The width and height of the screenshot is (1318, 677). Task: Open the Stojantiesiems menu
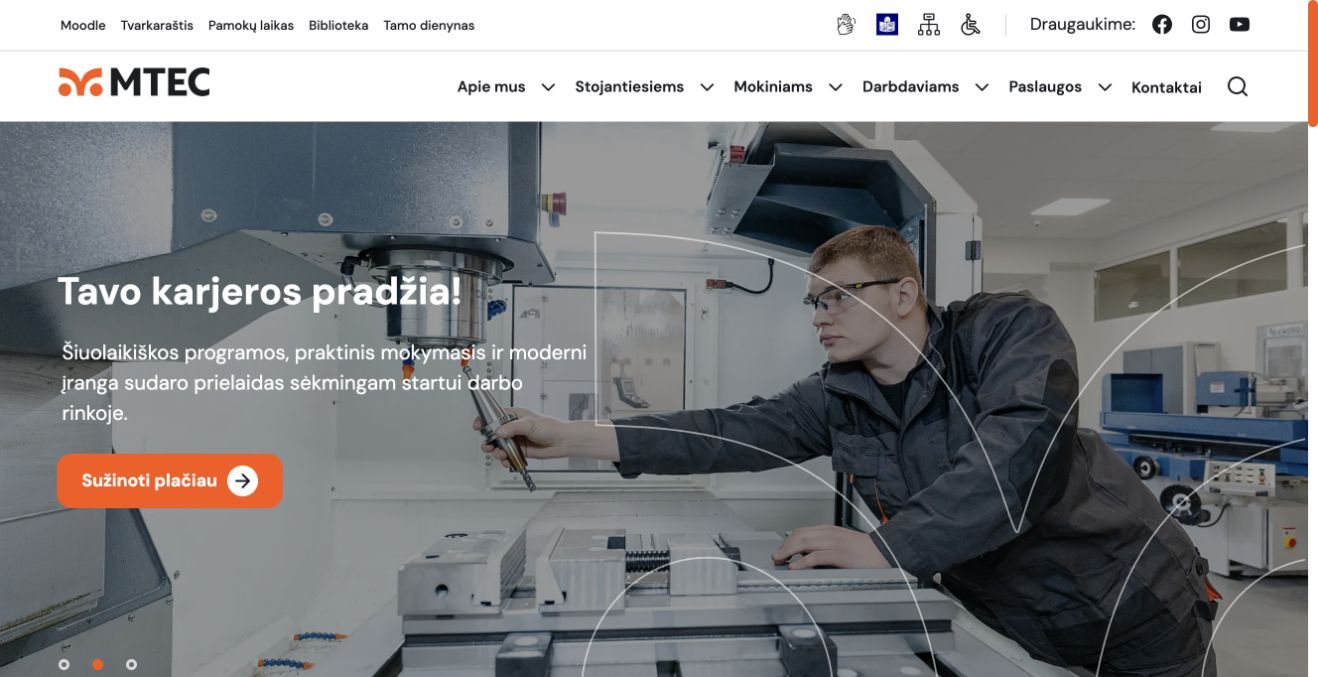point(629,87)
